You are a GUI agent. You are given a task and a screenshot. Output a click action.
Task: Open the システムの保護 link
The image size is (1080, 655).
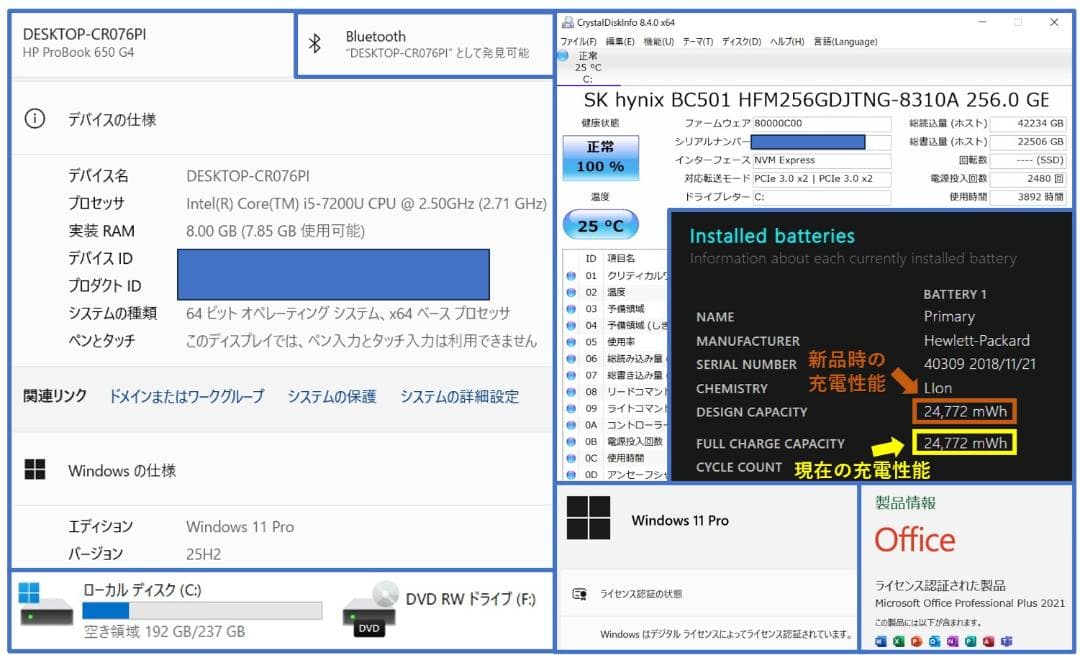coord(332,396)
